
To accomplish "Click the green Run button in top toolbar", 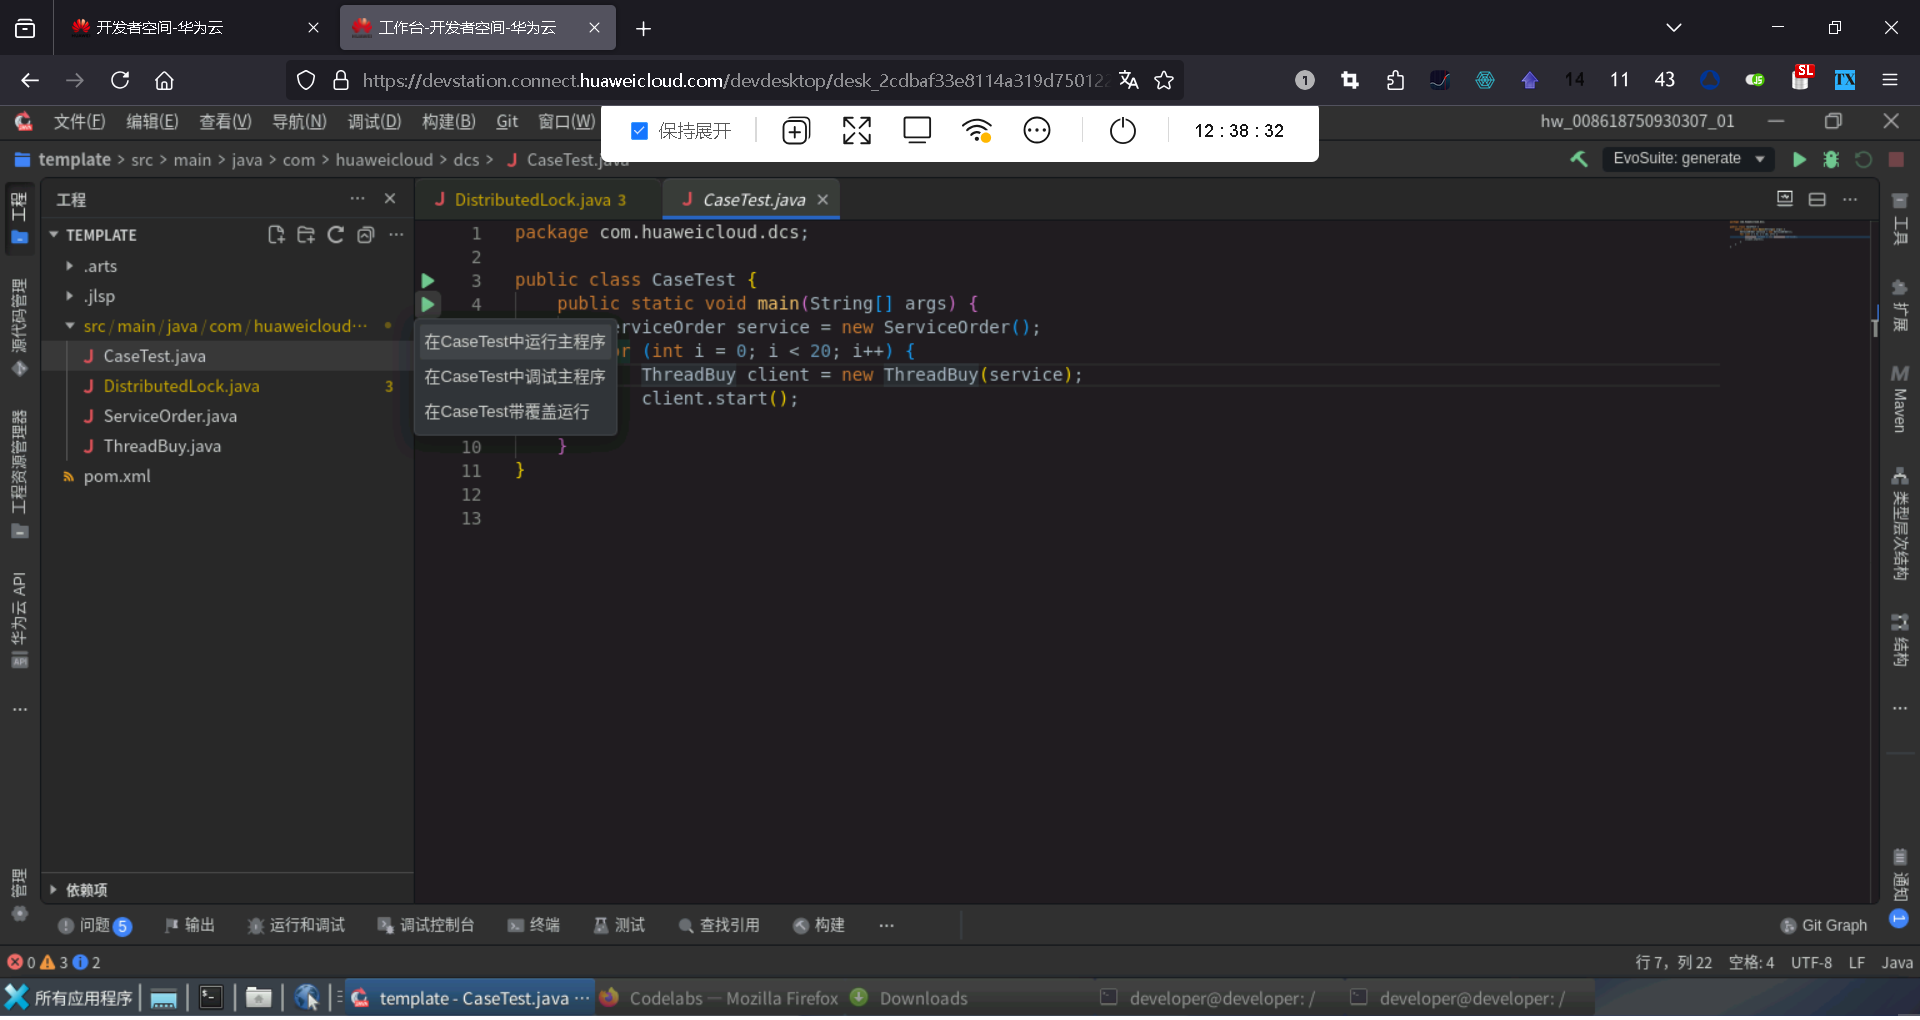I will pyautogui.click(x=1799, y=160).
